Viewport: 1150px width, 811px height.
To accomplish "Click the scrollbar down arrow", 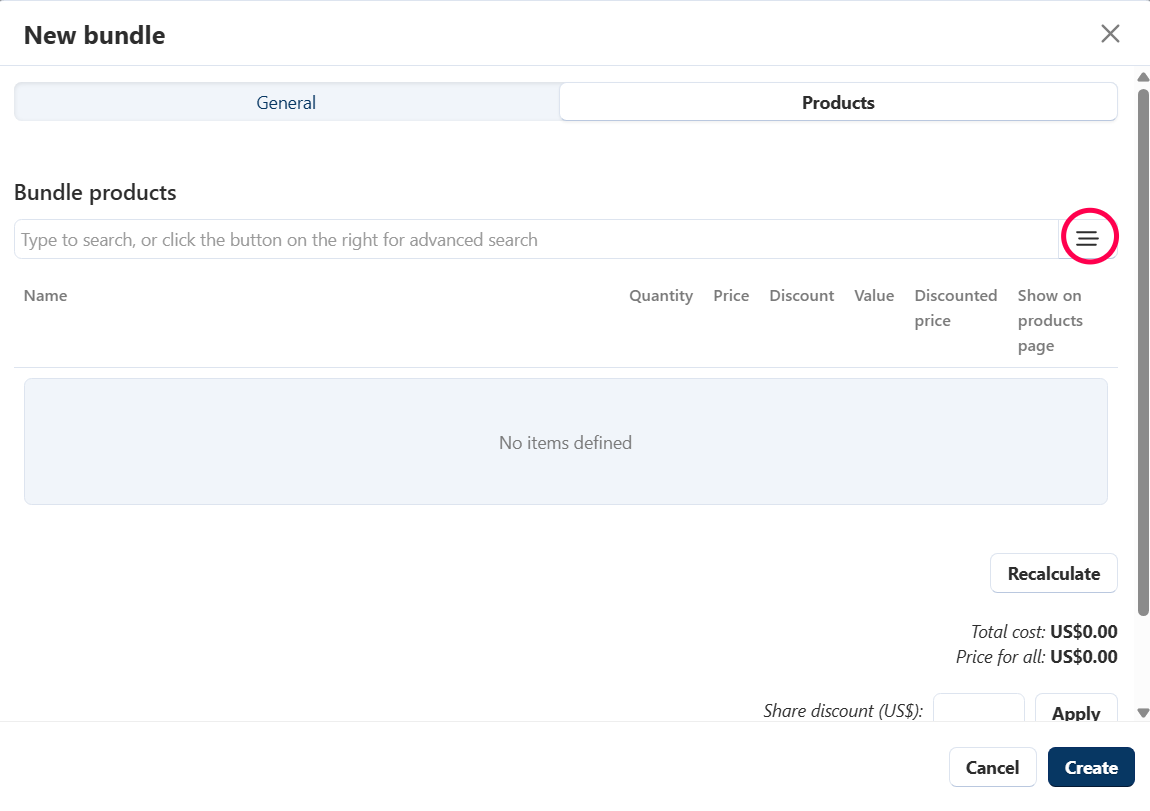I will pos(1143,713).
